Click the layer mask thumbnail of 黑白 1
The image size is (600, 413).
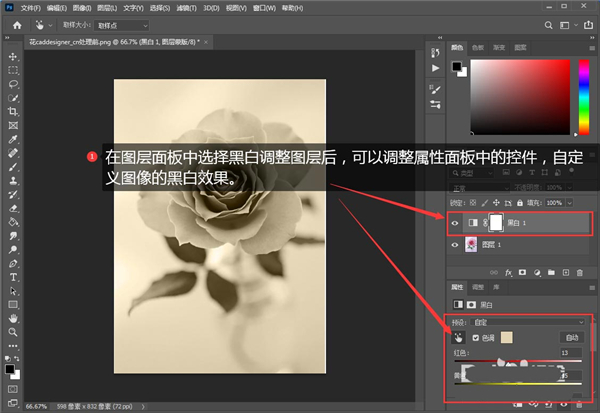(x=494, y=222)
